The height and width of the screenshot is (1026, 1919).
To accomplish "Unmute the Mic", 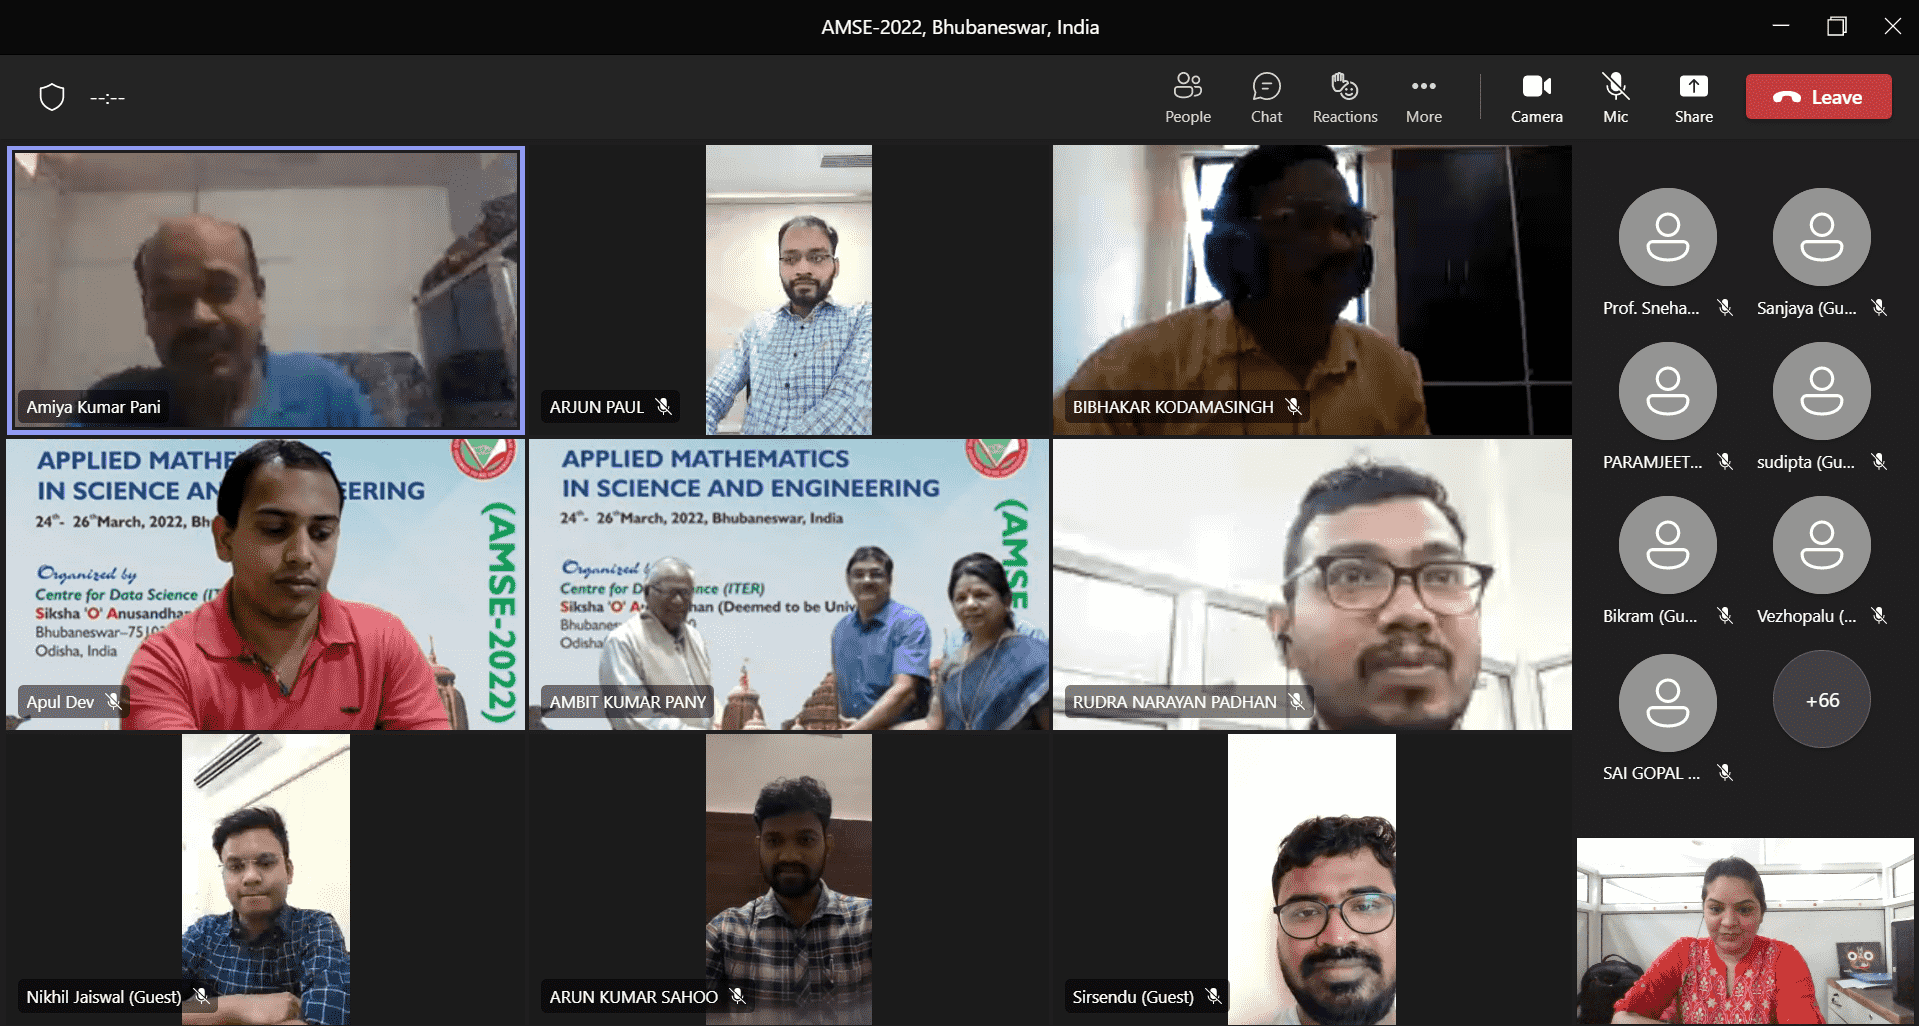I will (1615, 97).
